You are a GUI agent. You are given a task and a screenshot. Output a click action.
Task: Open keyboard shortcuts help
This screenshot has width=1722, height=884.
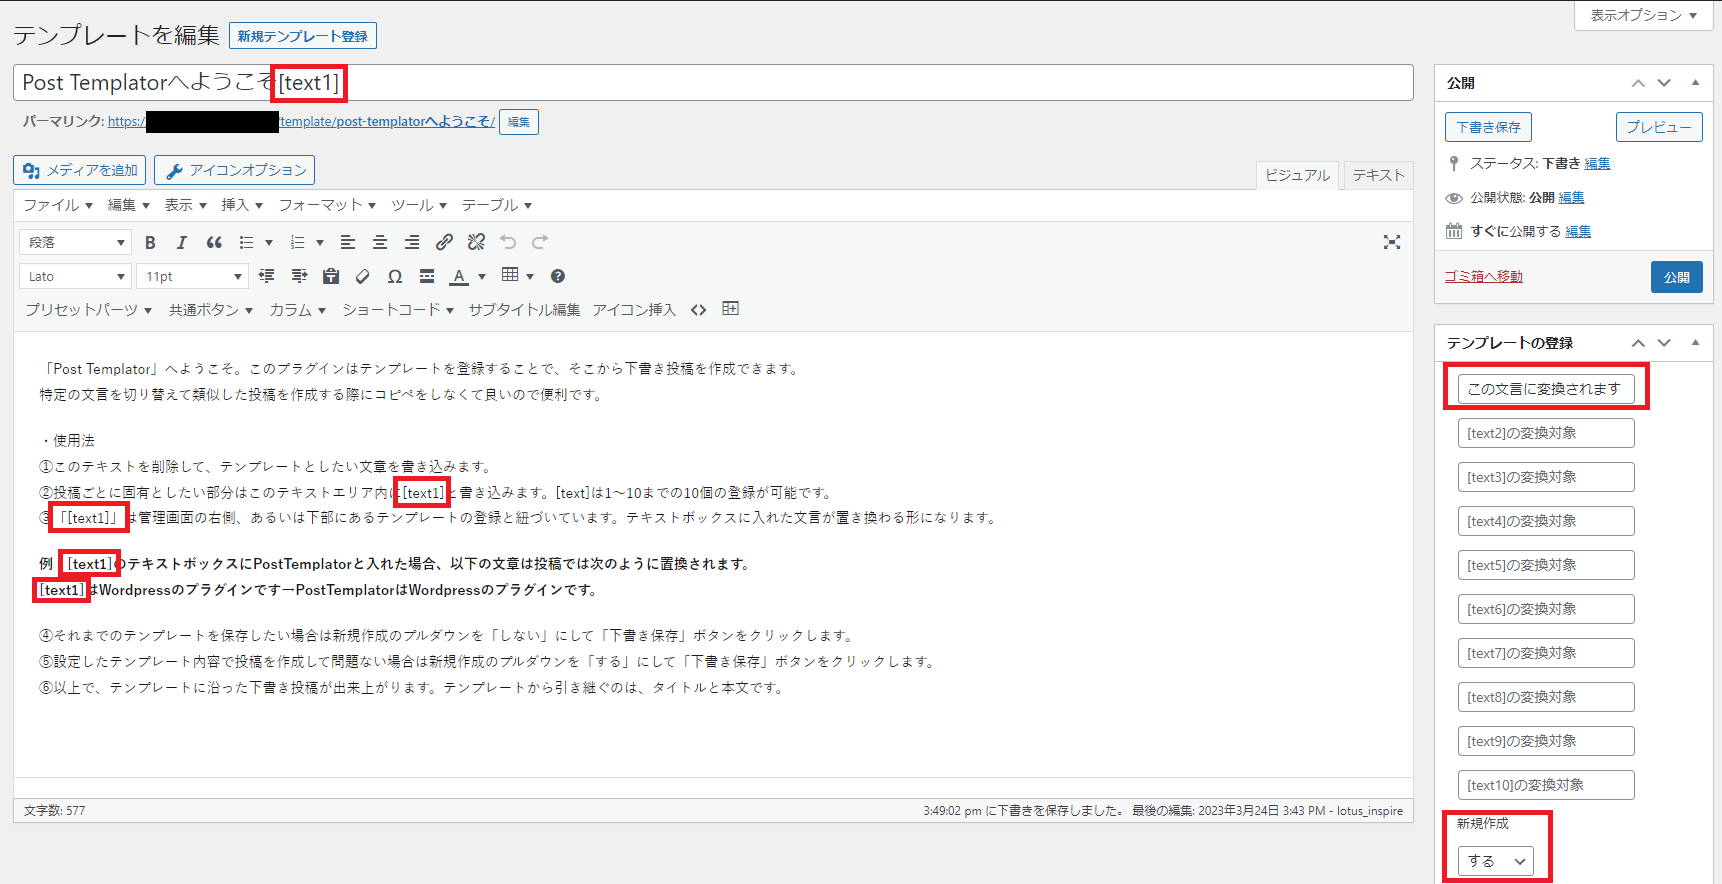pos(558,276)
